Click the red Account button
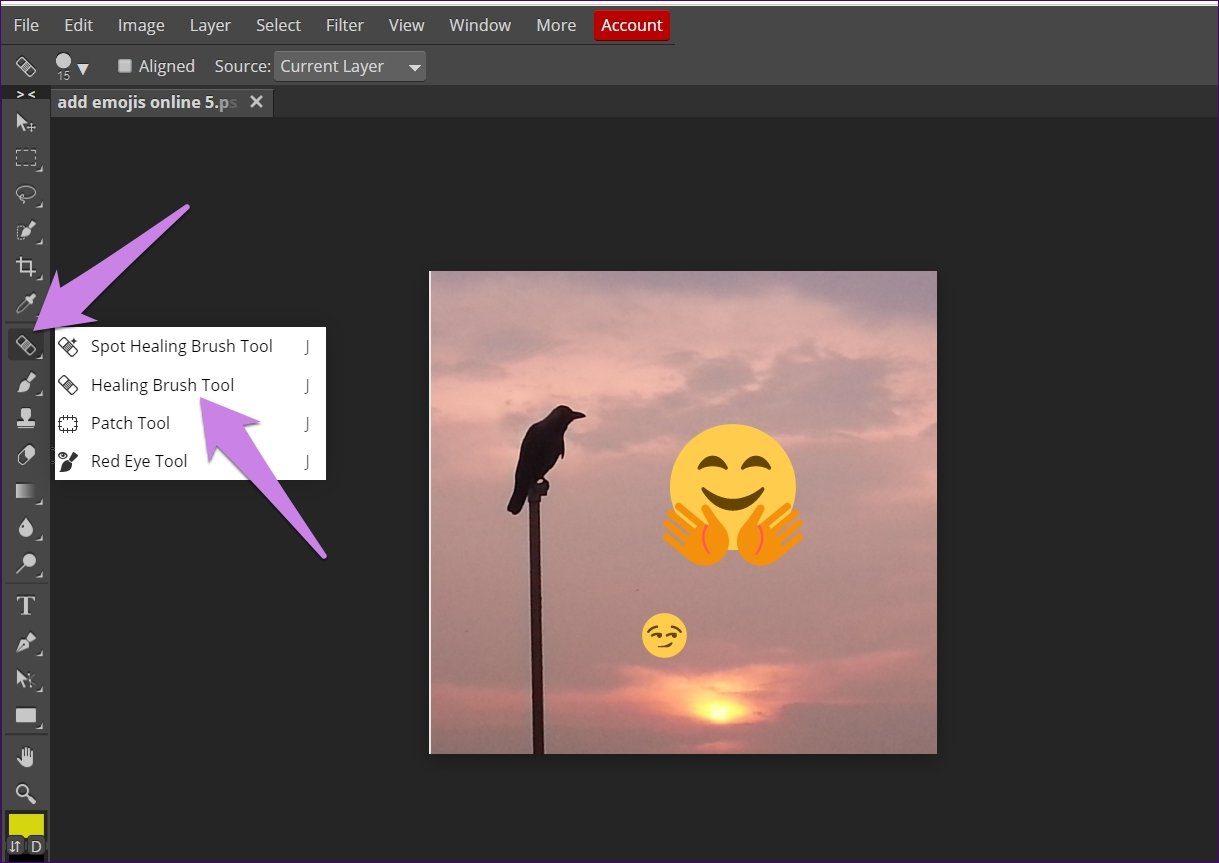The width and height of the screenshot is (1219, 863). coord(632,25)
